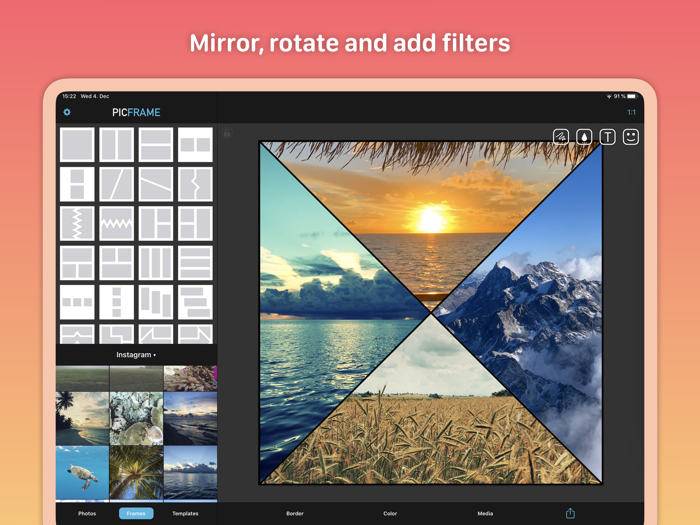The image size is (700, 525).
Task: Open the smiley stickers tool
Action: coord(630,137)
